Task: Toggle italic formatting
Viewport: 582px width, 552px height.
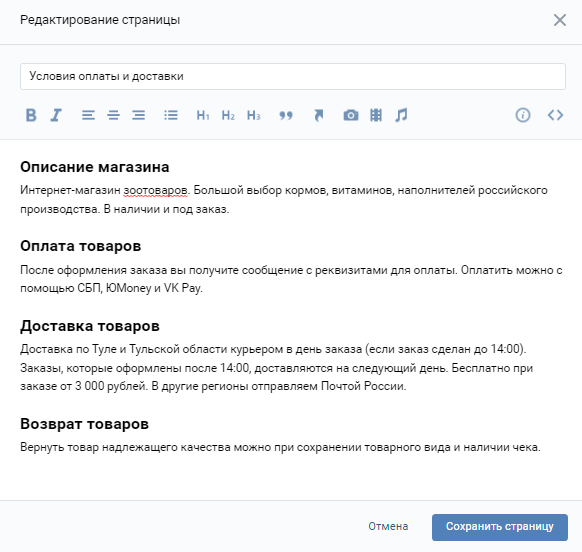Action: pyautogui.click(x=56, y=115)
